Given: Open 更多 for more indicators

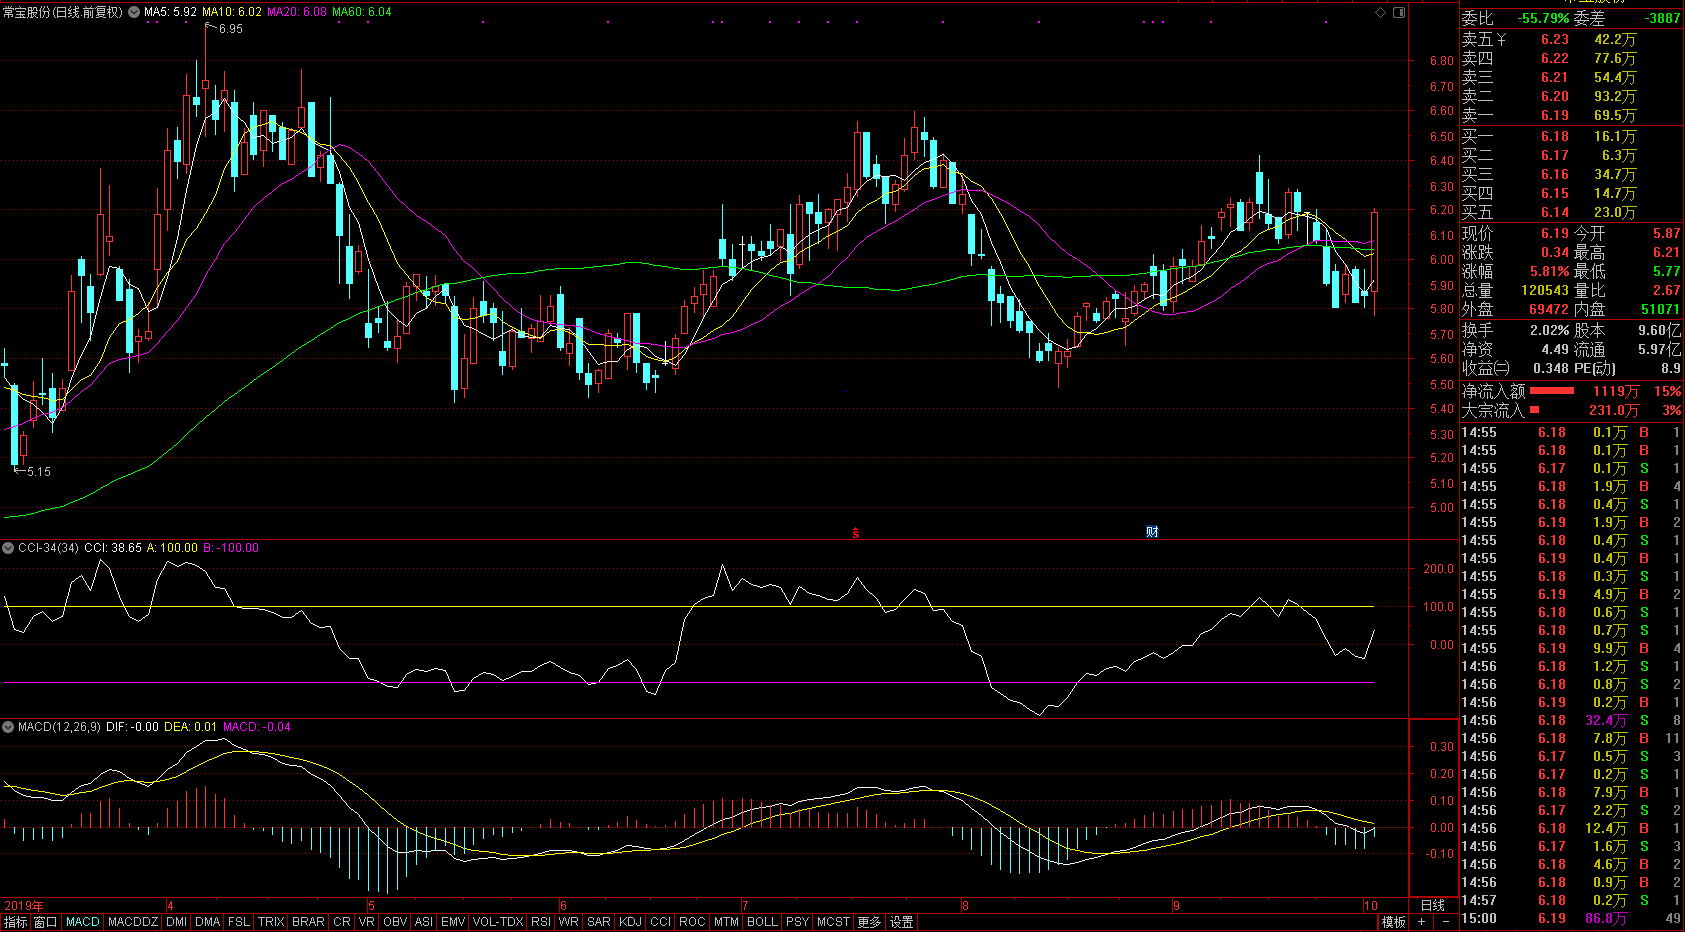Looking at the screenshot, I should (869, 922).
